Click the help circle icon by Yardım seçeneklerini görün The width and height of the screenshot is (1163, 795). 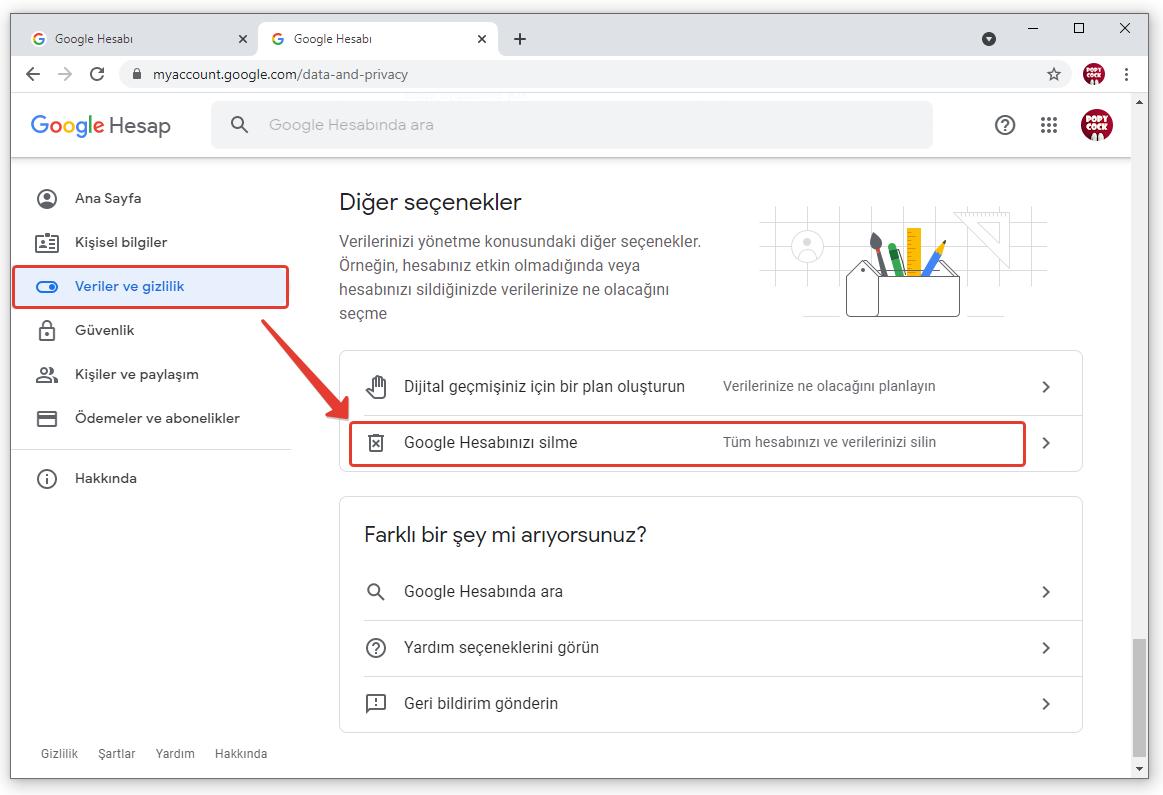tap(376, 647)
